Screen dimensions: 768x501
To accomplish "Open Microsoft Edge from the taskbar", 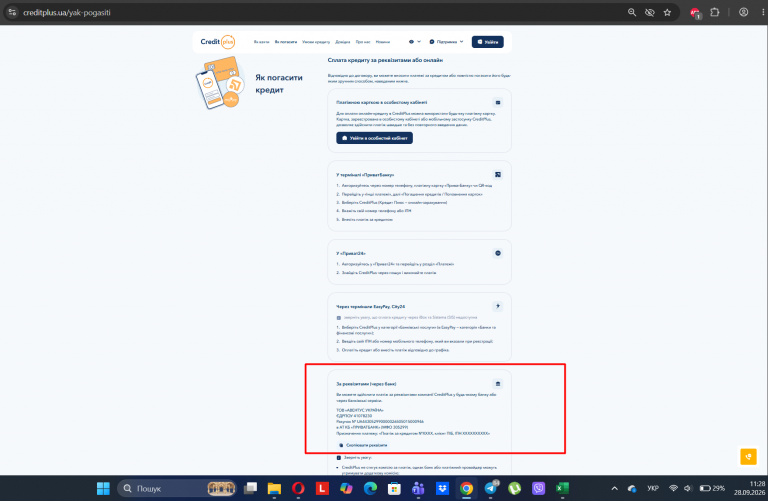I will click(x=370, y=488).
